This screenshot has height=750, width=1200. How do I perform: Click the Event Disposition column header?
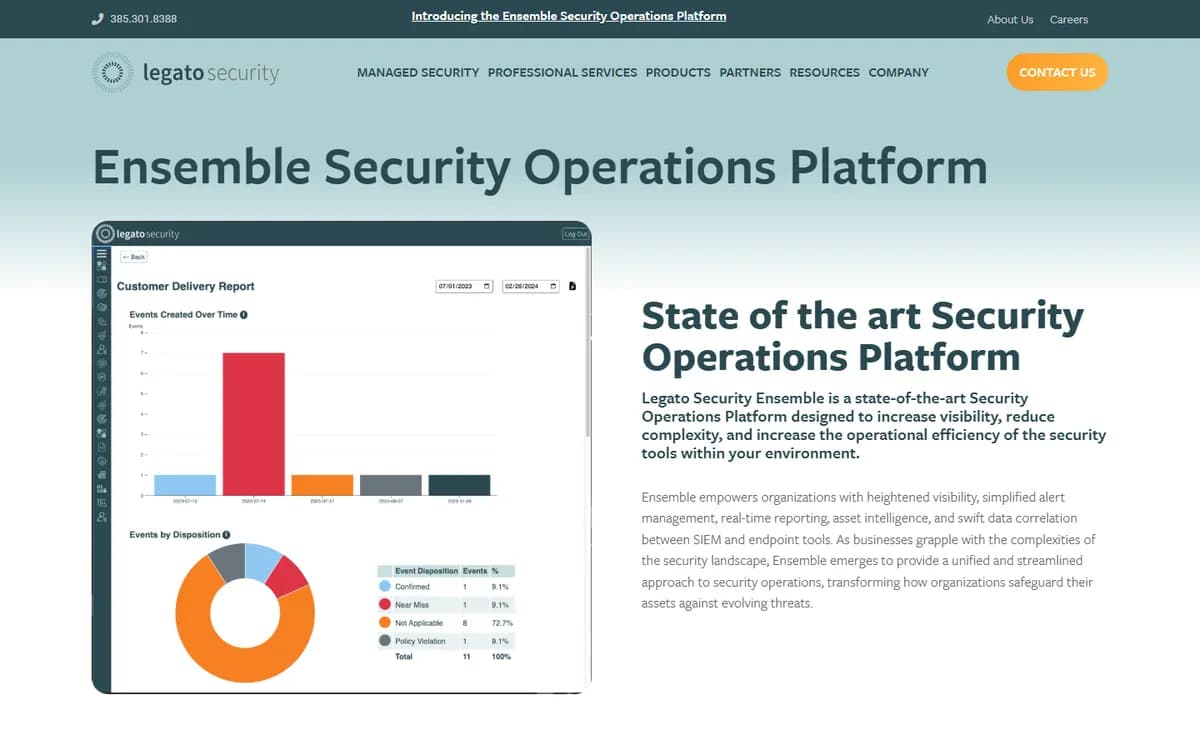[426, 570]
